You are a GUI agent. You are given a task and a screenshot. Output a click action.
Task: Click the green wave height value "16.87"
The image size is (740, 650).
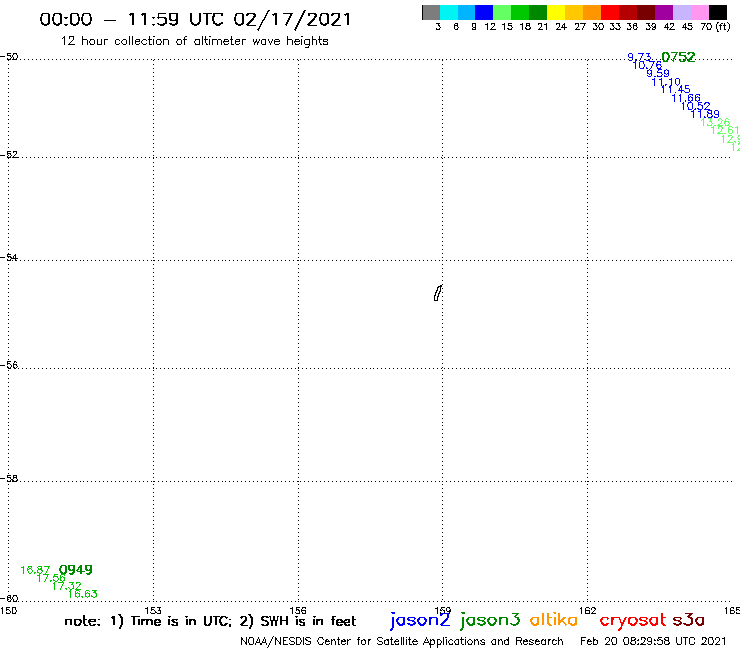pyautogui.click(x=35, y=570)
